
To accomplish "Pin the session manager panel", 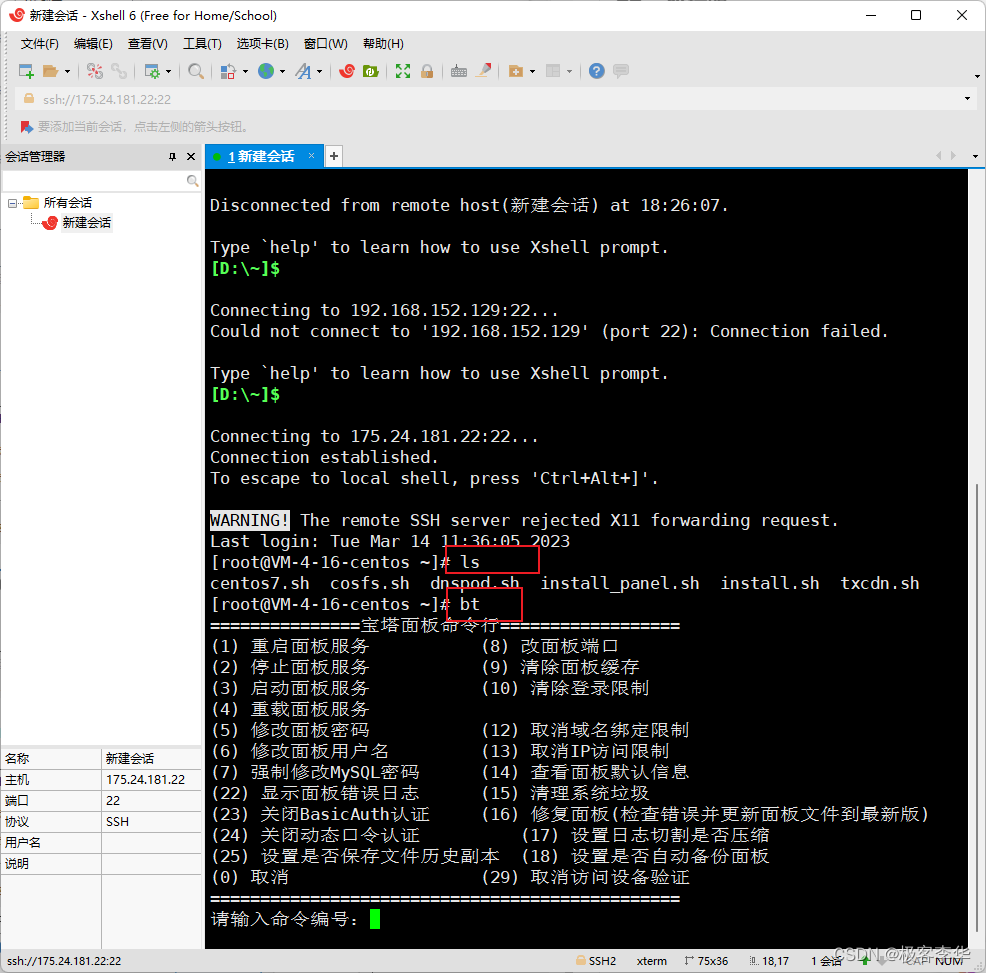I will point(172,156).
